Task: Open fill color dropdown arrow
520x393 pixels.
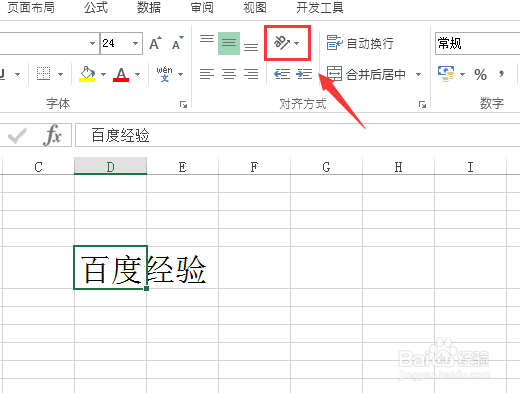Action: pyautogui.click(x=103, y=74)
